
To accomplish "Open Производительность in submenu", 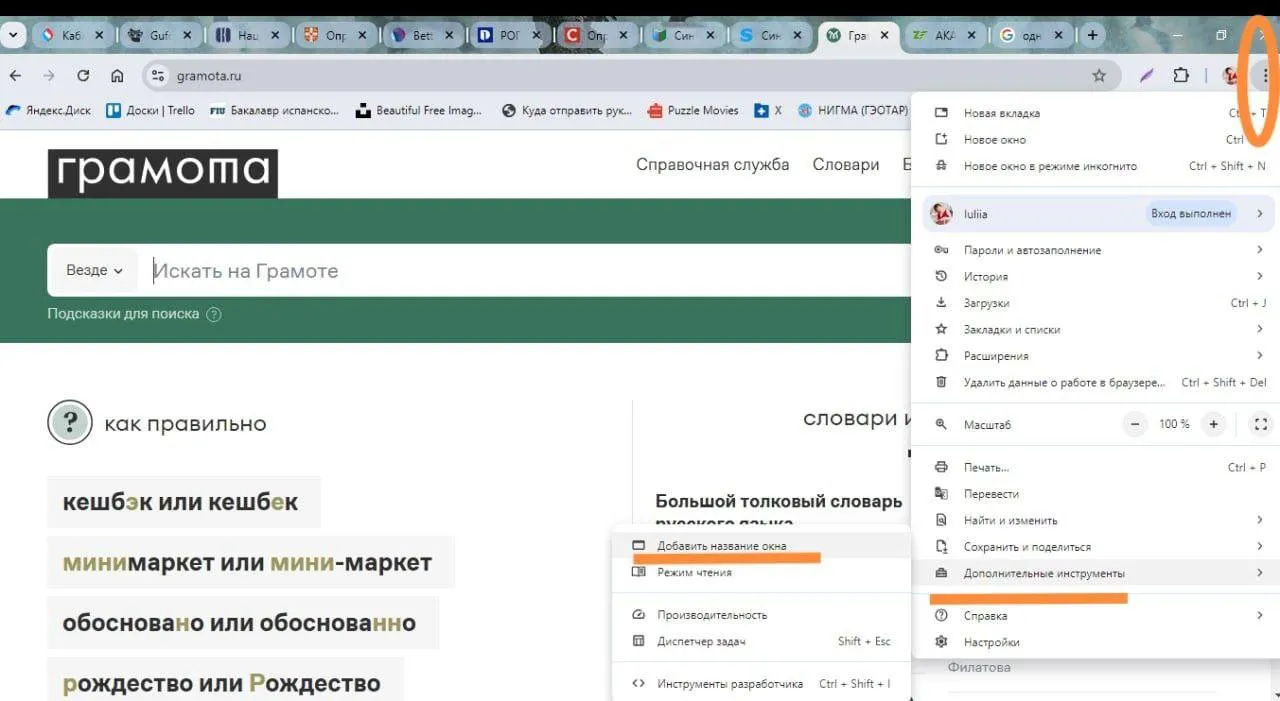I will (762, 615).
